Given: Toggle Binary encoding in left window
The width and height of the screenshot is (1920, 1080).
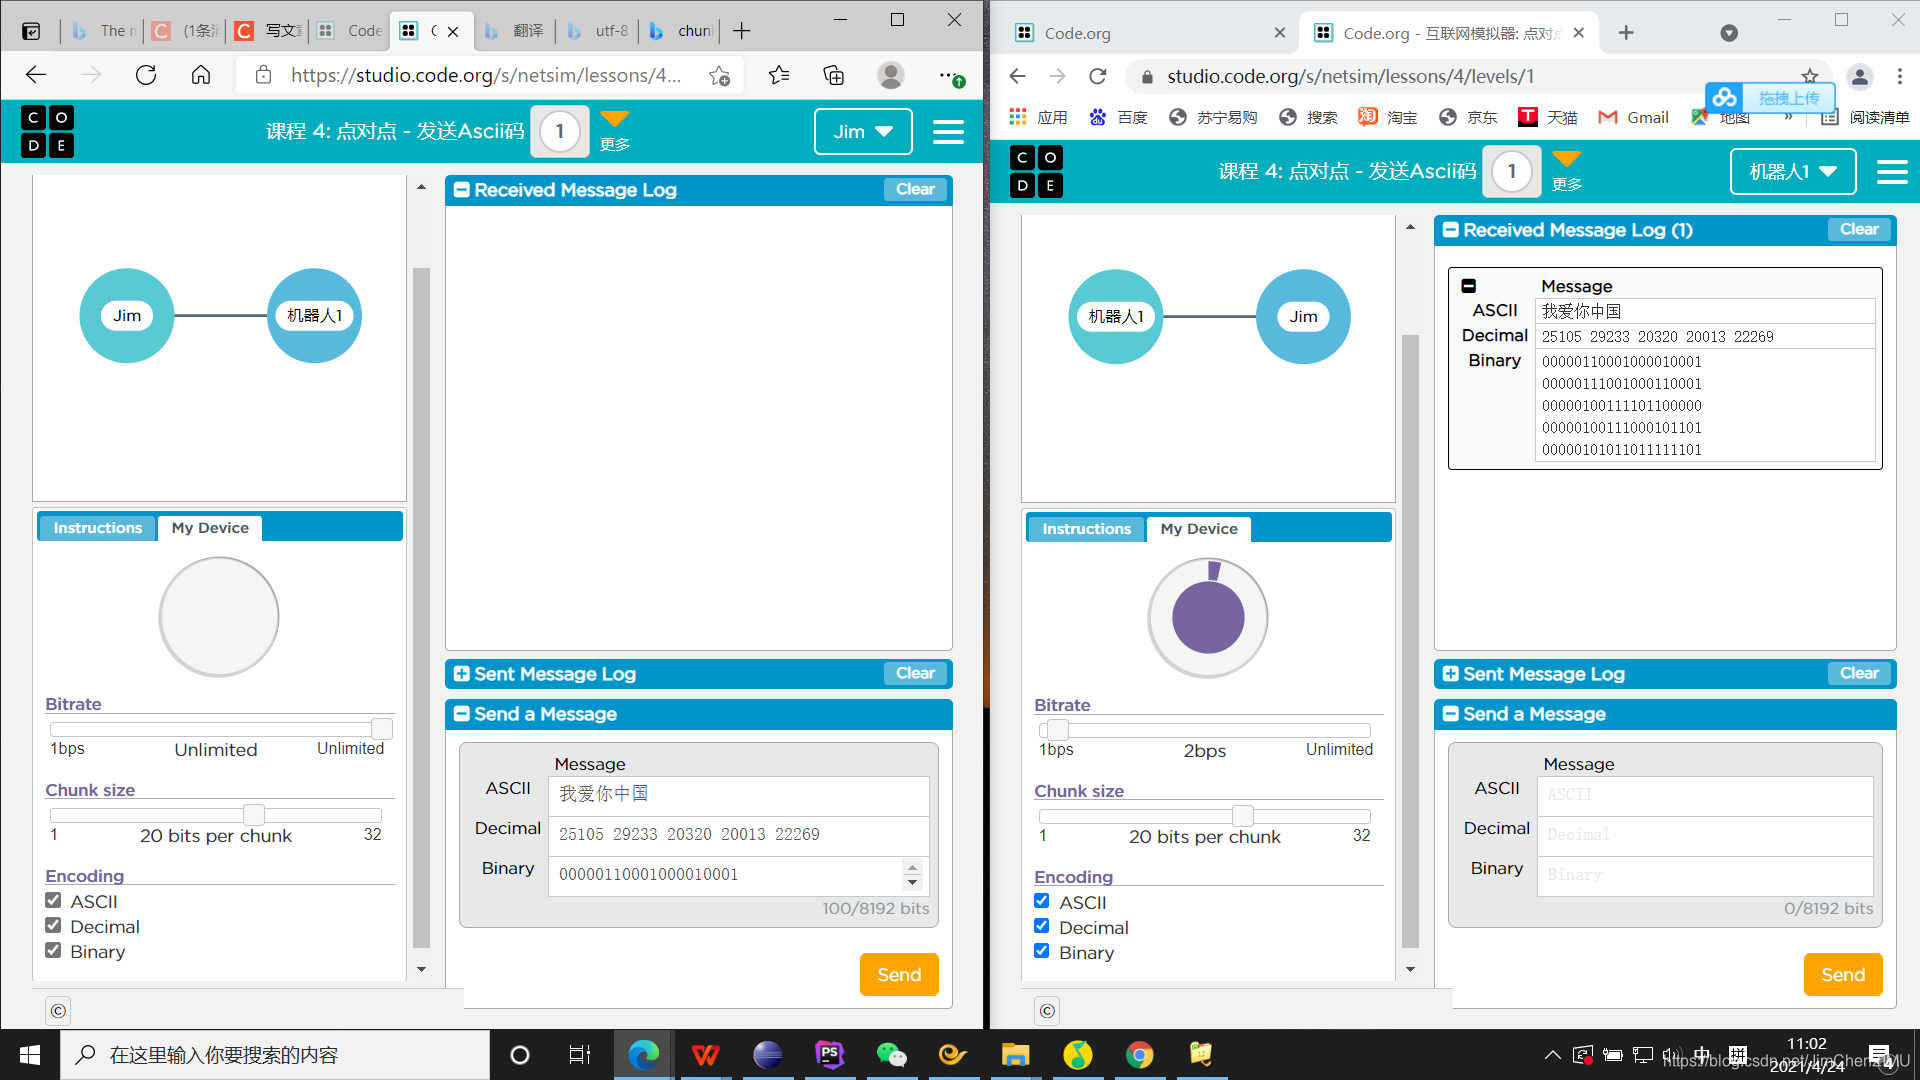Looking at the screenshot, I should (54, 951).
